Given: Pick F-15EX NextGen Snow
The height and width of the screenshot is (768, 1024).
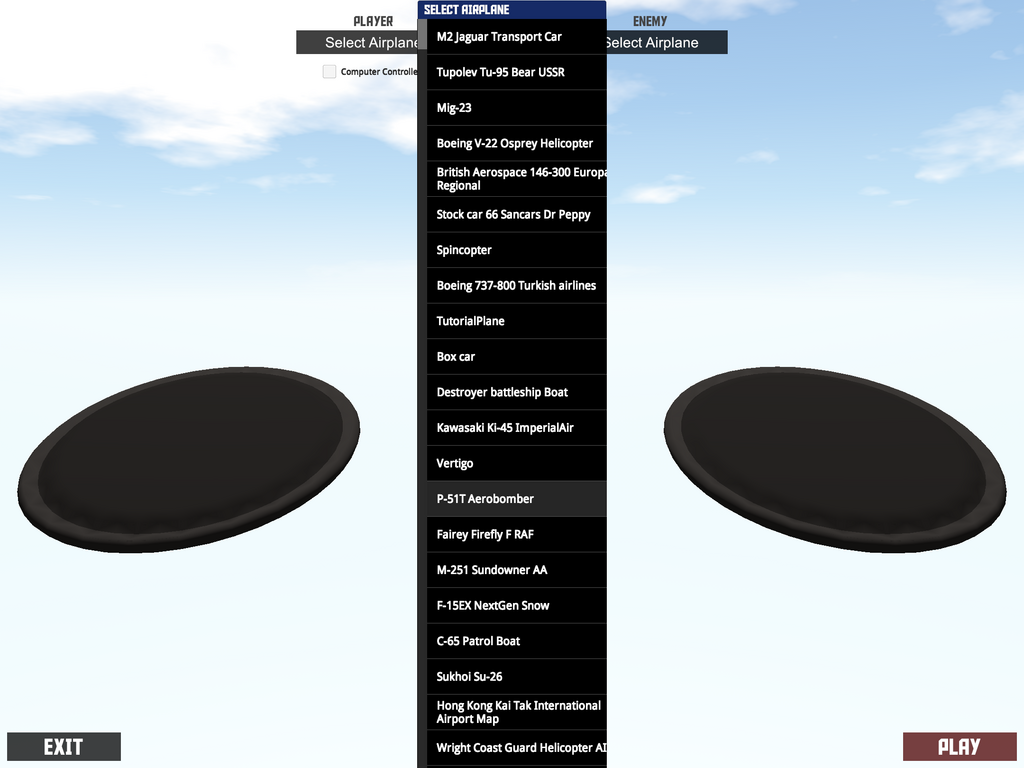Looking at the screenshot, I should [517, 606].
